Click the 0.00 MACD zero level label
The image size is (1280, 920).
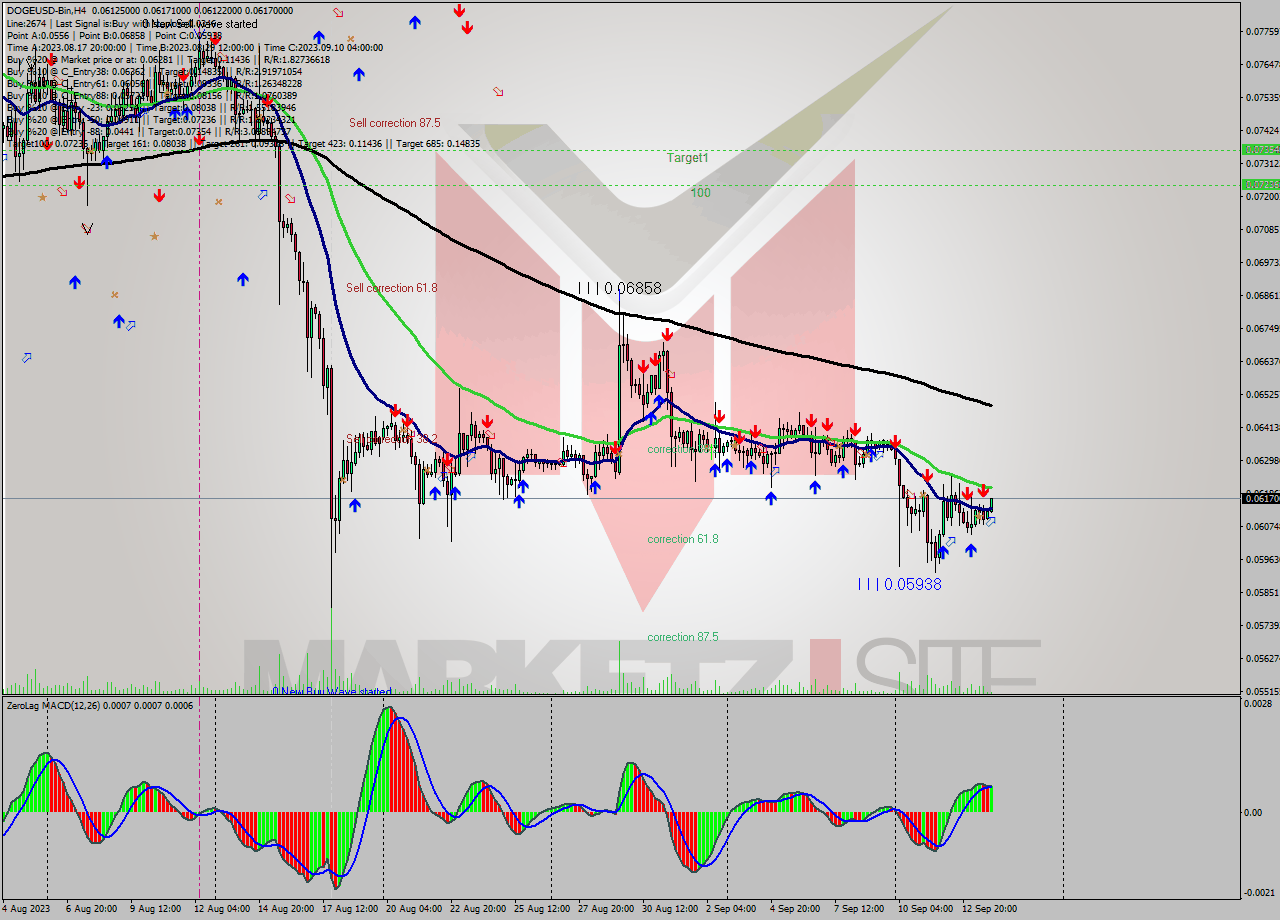(x=1255, y=812)
